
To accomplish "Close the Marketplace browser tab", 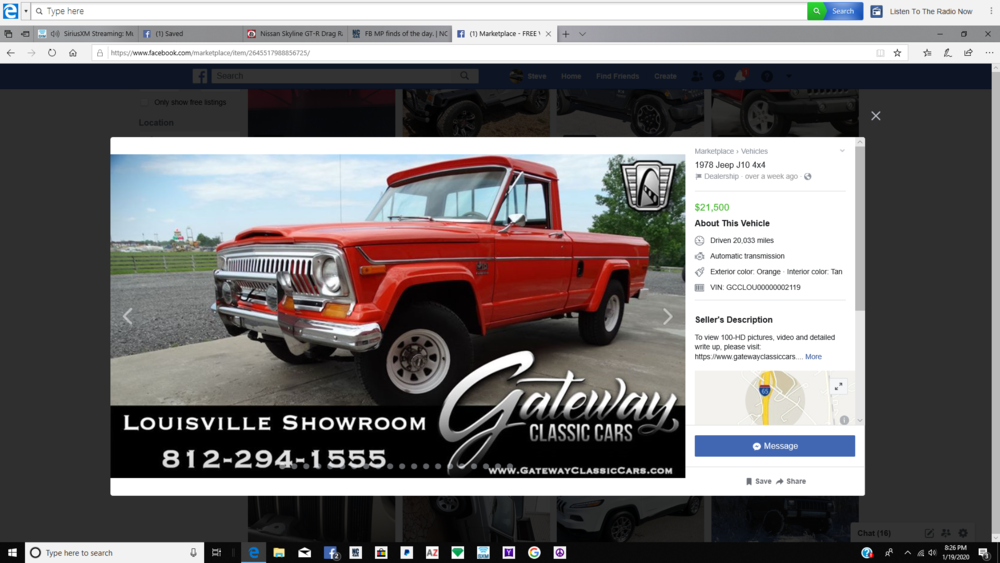I will click(548, 34).
